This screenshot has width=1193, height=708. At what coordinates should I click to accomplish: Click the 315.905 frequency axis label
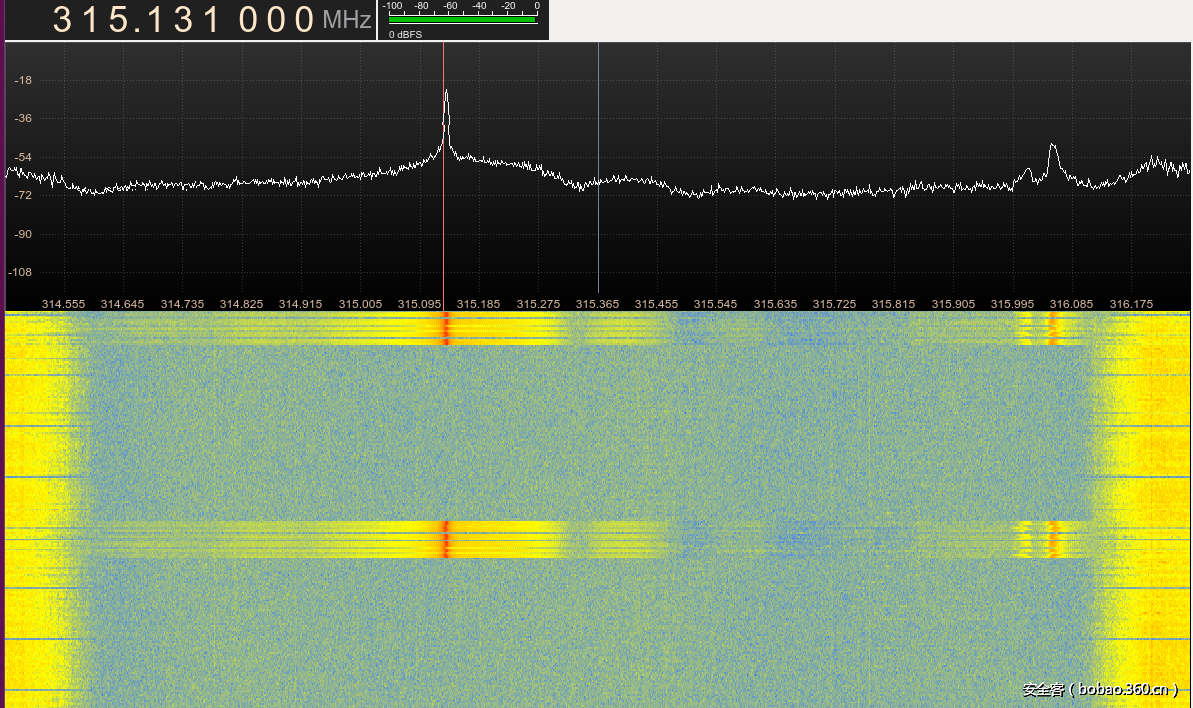(953, 303)
